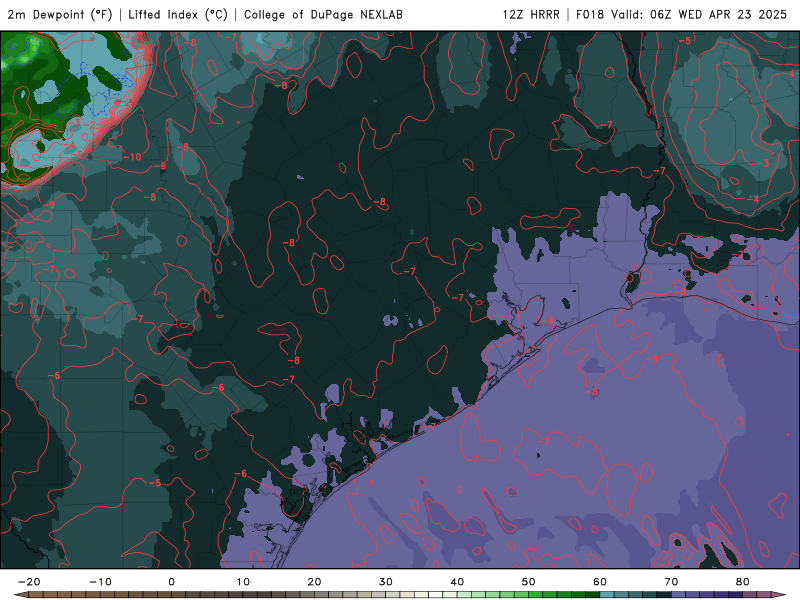The image size is (800, 600).
Task: Click the 0 label on the color scale
Action: tap(171, 582)
